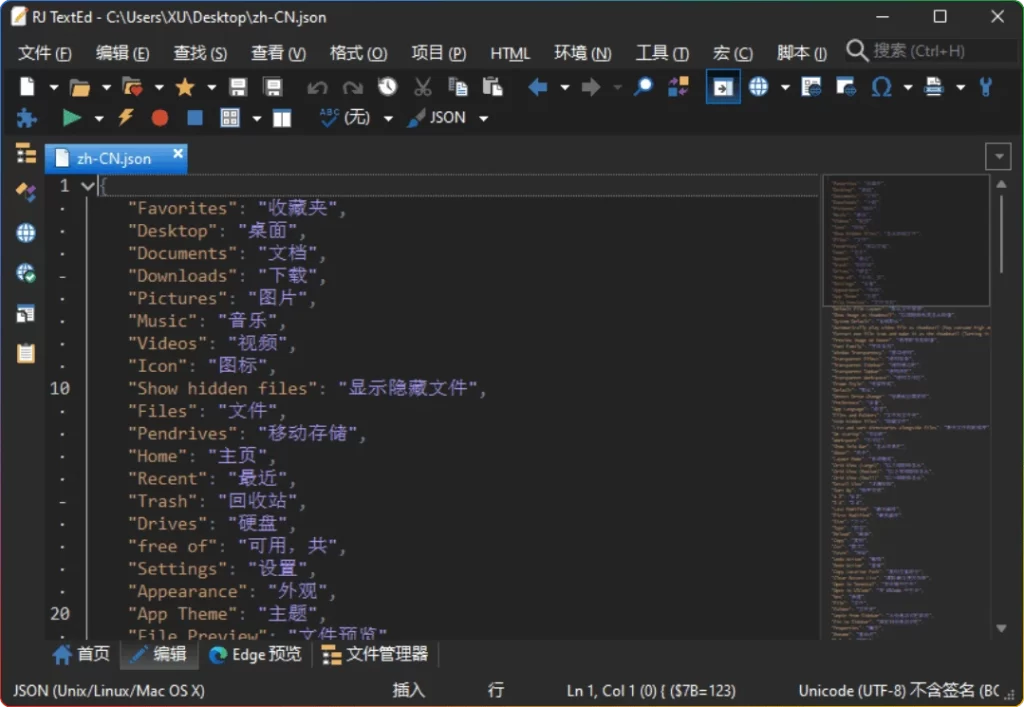Start recording a macro

[160, 117]
